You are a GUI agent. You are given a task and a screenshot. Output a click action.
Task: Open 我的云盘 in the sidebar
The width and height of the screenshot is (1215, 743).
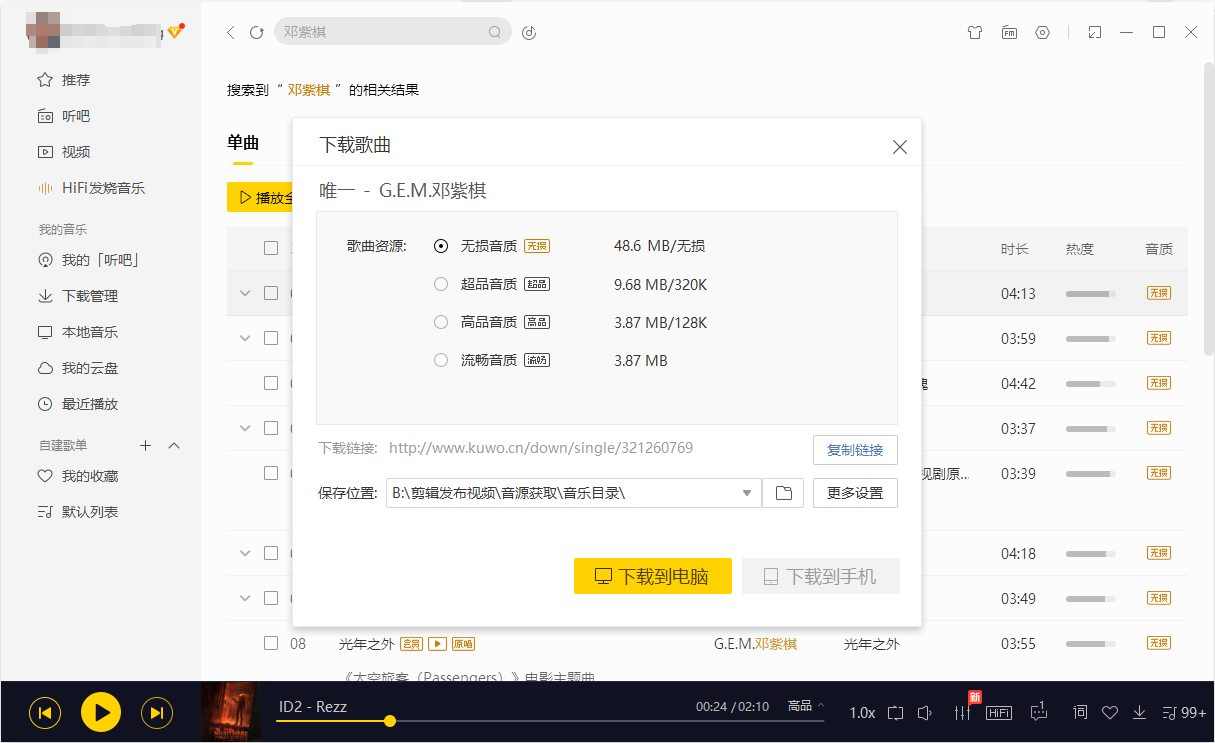click(x=77, y=368)
